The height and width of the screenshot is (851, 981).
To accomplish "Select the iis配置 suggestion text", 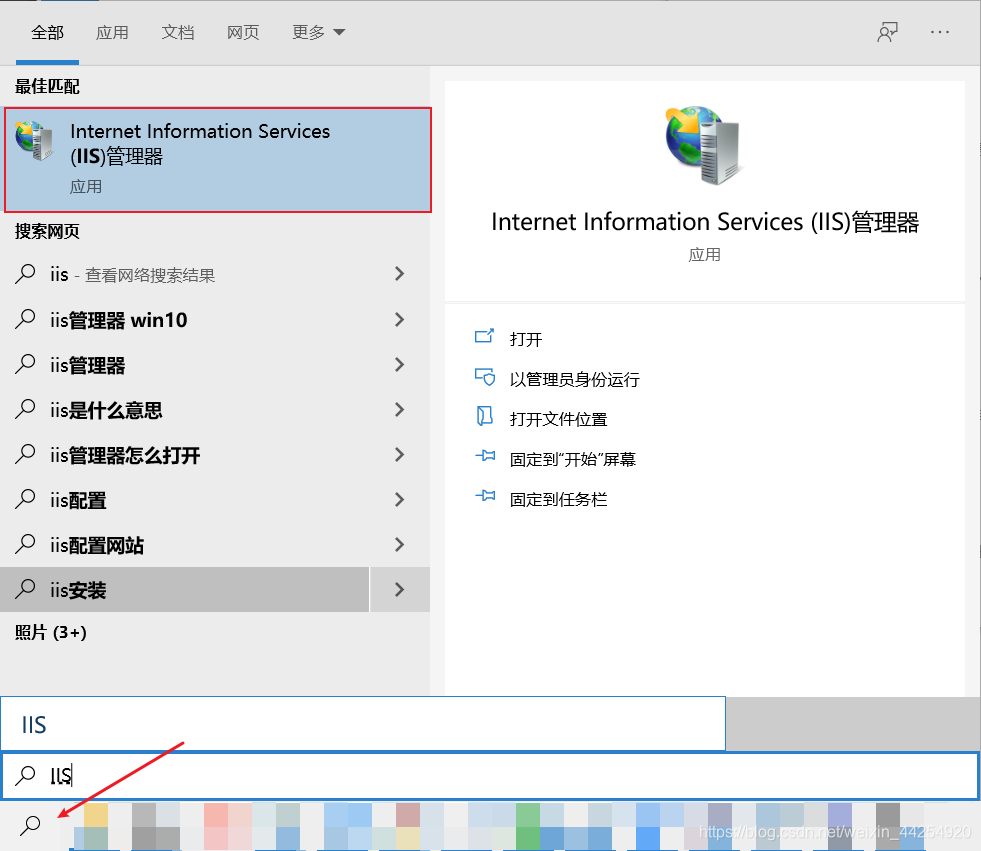I will click(x=78, y=500).
